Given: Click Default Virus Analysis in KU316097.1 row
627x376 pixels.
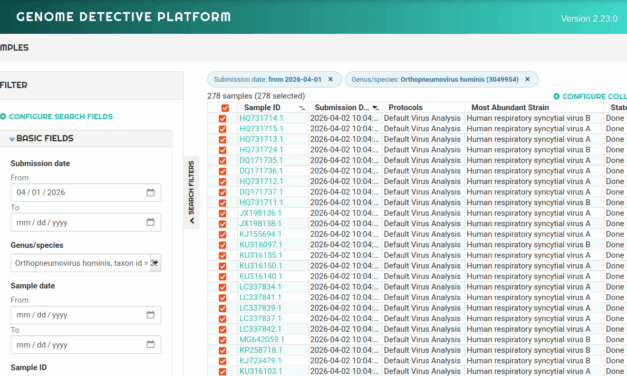Looking at the screenshot, I should point(422,244).
